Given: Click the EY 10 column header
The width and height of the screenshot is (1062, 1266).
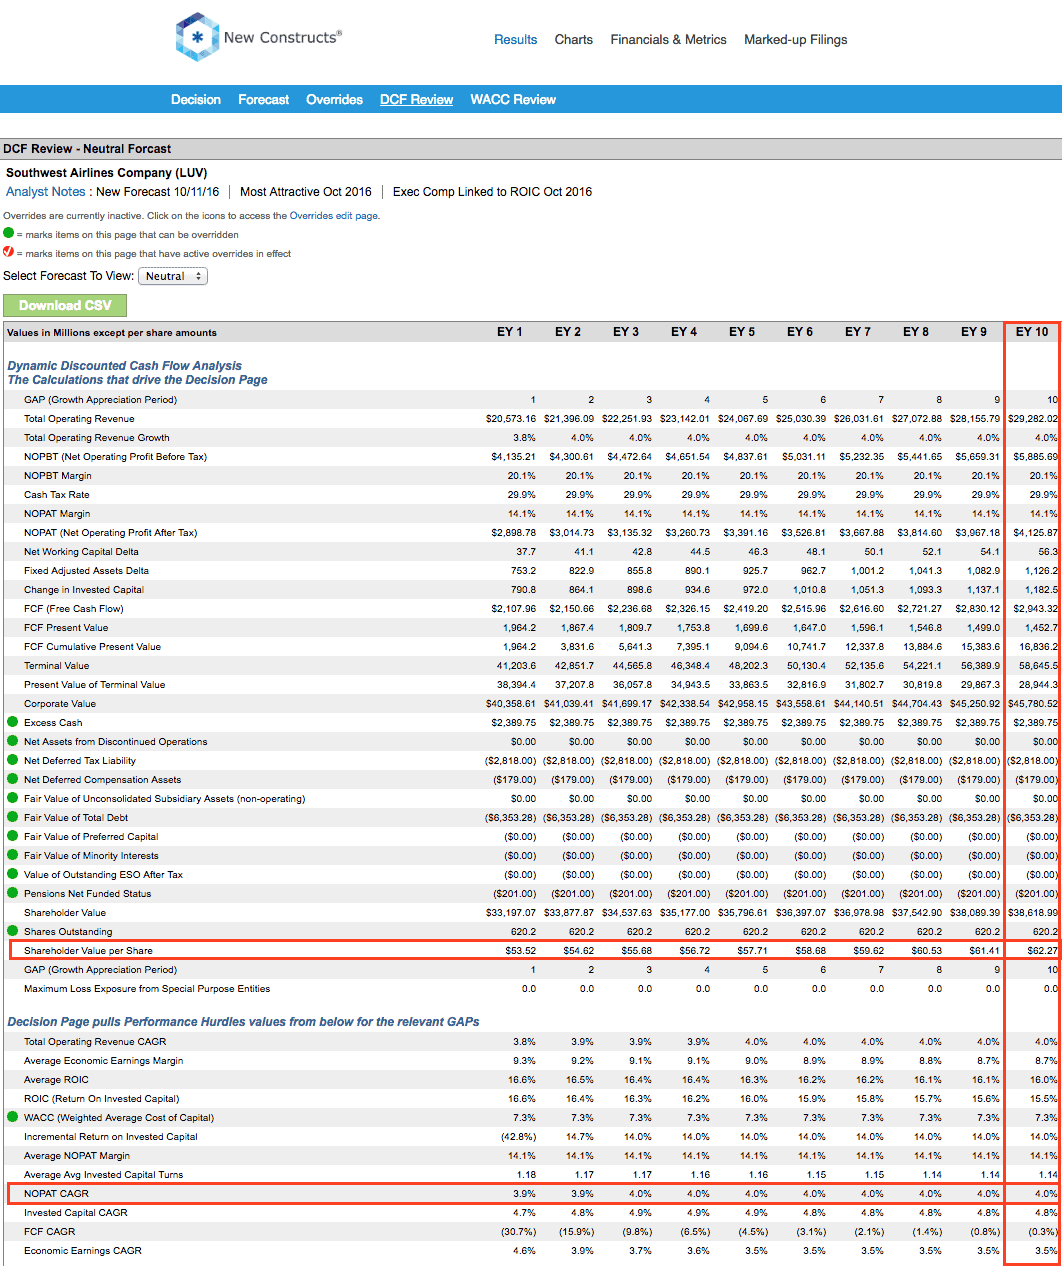Looking at the screenshot, I should (x=1033, y=332).
